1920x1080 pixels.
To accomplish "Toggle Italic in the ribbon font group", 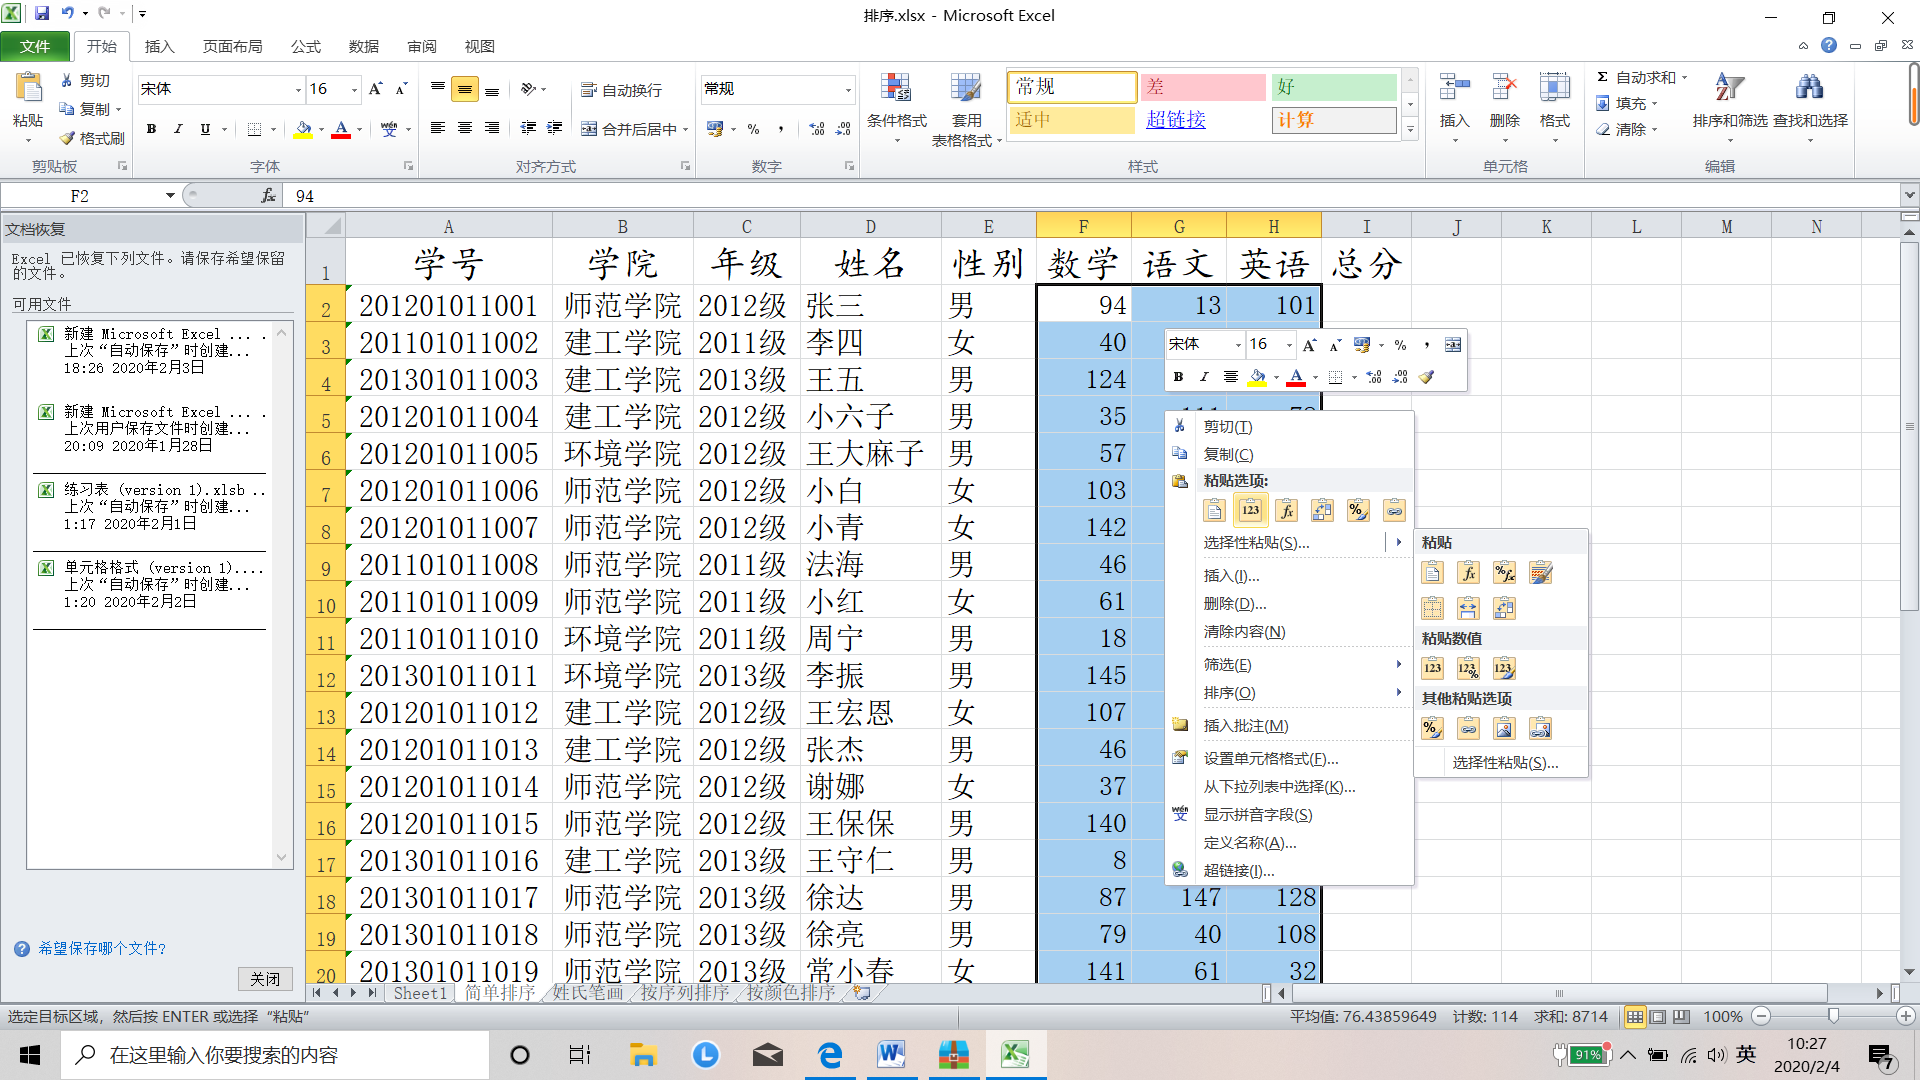I will coord(178,129).
